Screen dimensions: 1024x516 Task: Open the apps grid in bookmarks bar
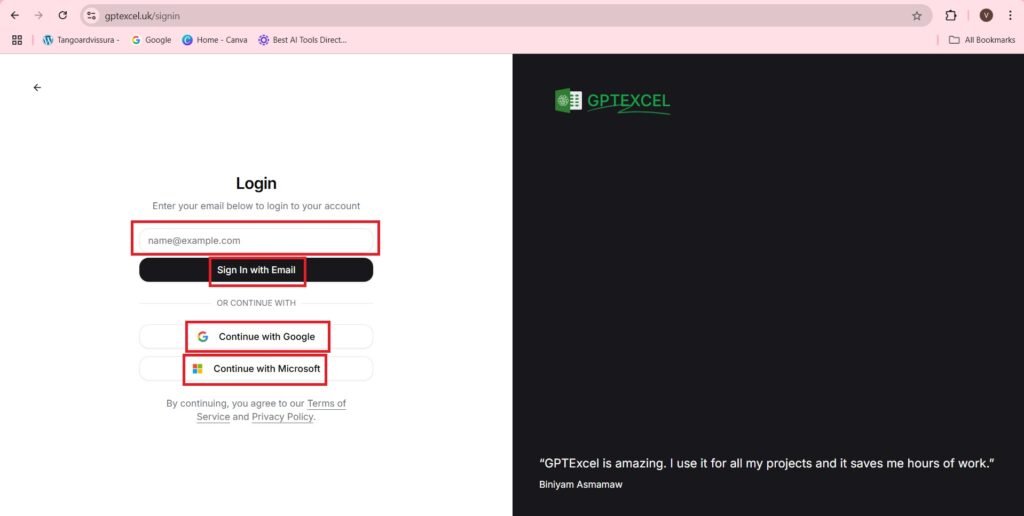pos(17,40)
